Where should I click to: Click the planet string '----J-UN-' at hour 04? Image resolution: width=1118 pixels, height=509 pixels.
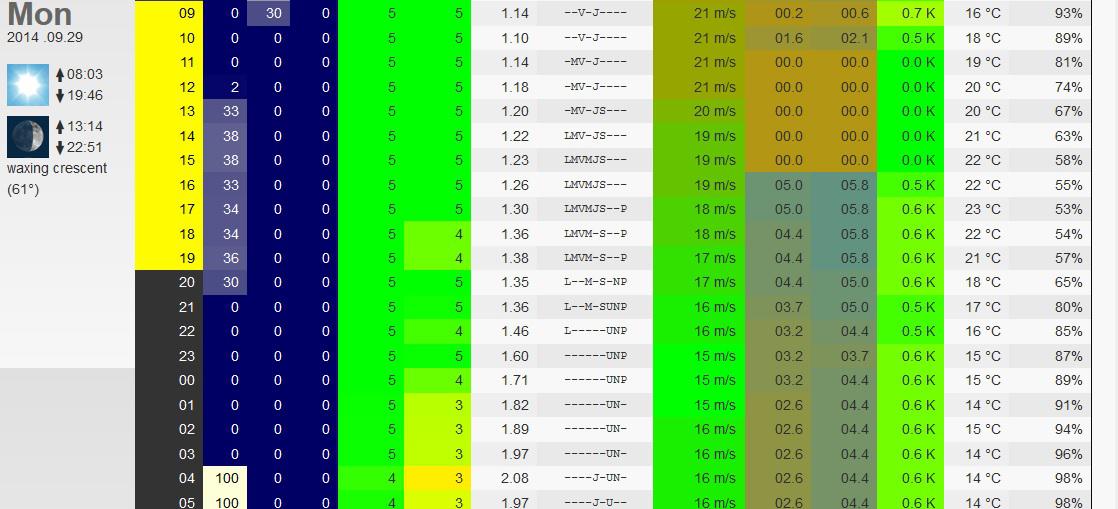coord(595,478)
